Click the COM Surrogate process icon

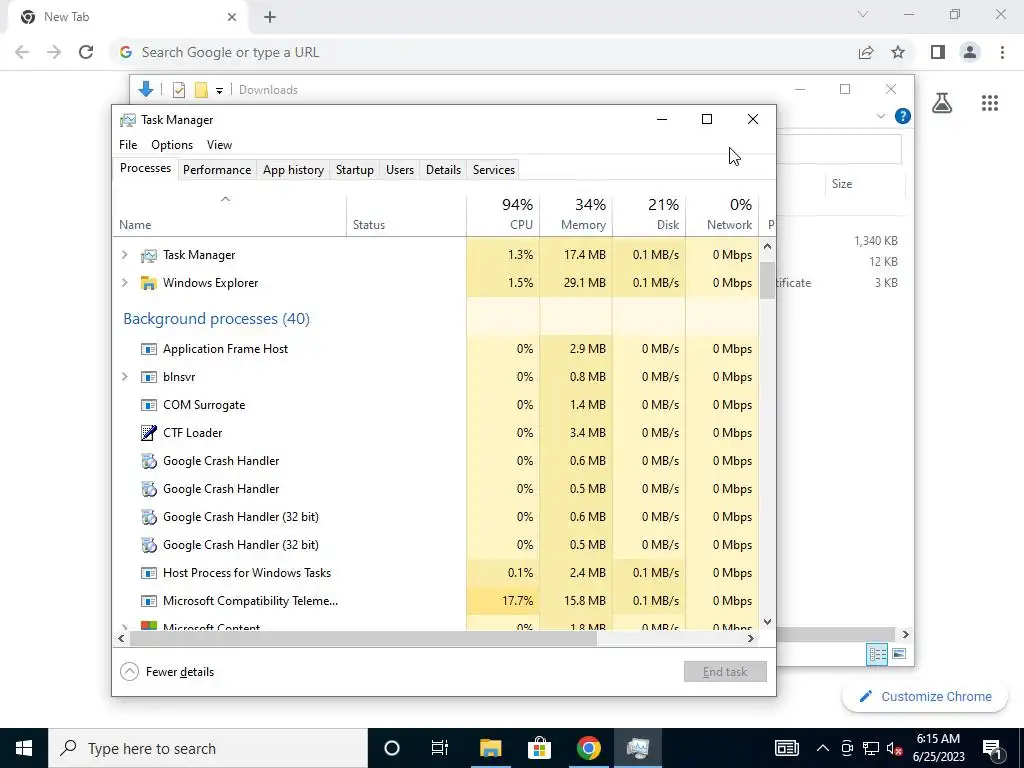(x=149, y=406)
